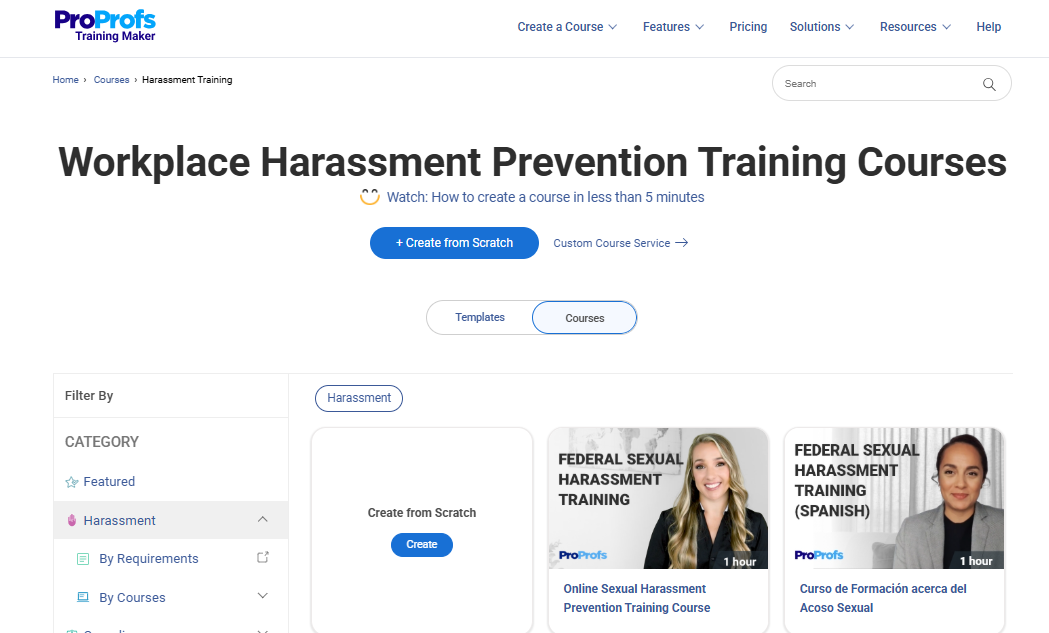The width and height of the screenshot is (1049, 633).
Task: Select the Featured category
Action: point(109,482)
